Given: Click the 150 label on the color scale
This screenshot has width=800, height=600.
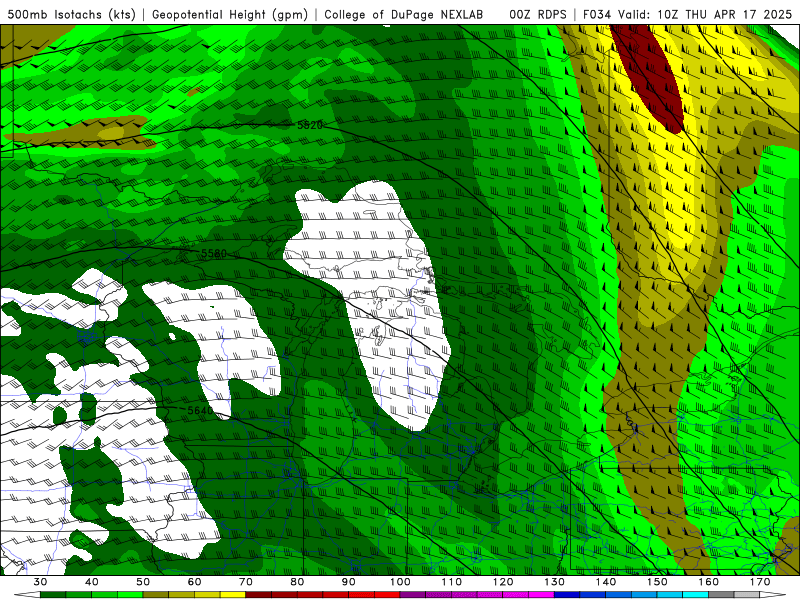Looking at the screenshot, I should click(657, 582).
